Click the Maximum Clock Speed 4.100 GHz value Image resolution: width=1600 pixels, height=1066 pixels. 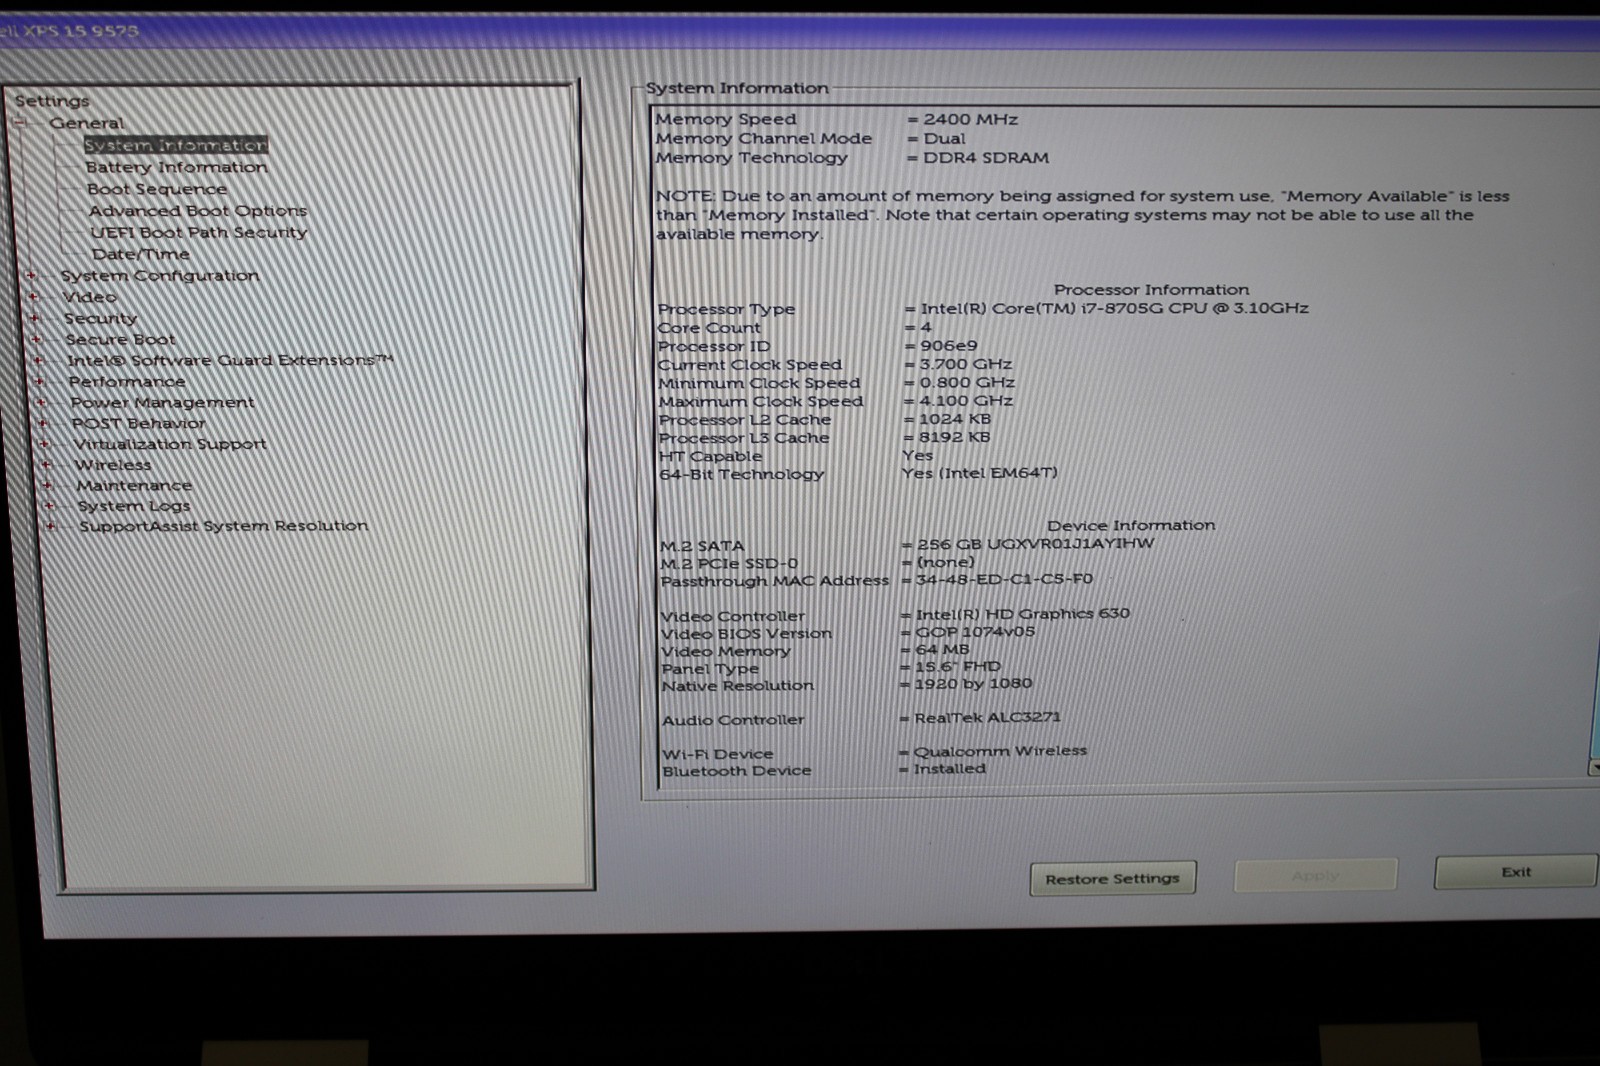[x=966, y=400]
